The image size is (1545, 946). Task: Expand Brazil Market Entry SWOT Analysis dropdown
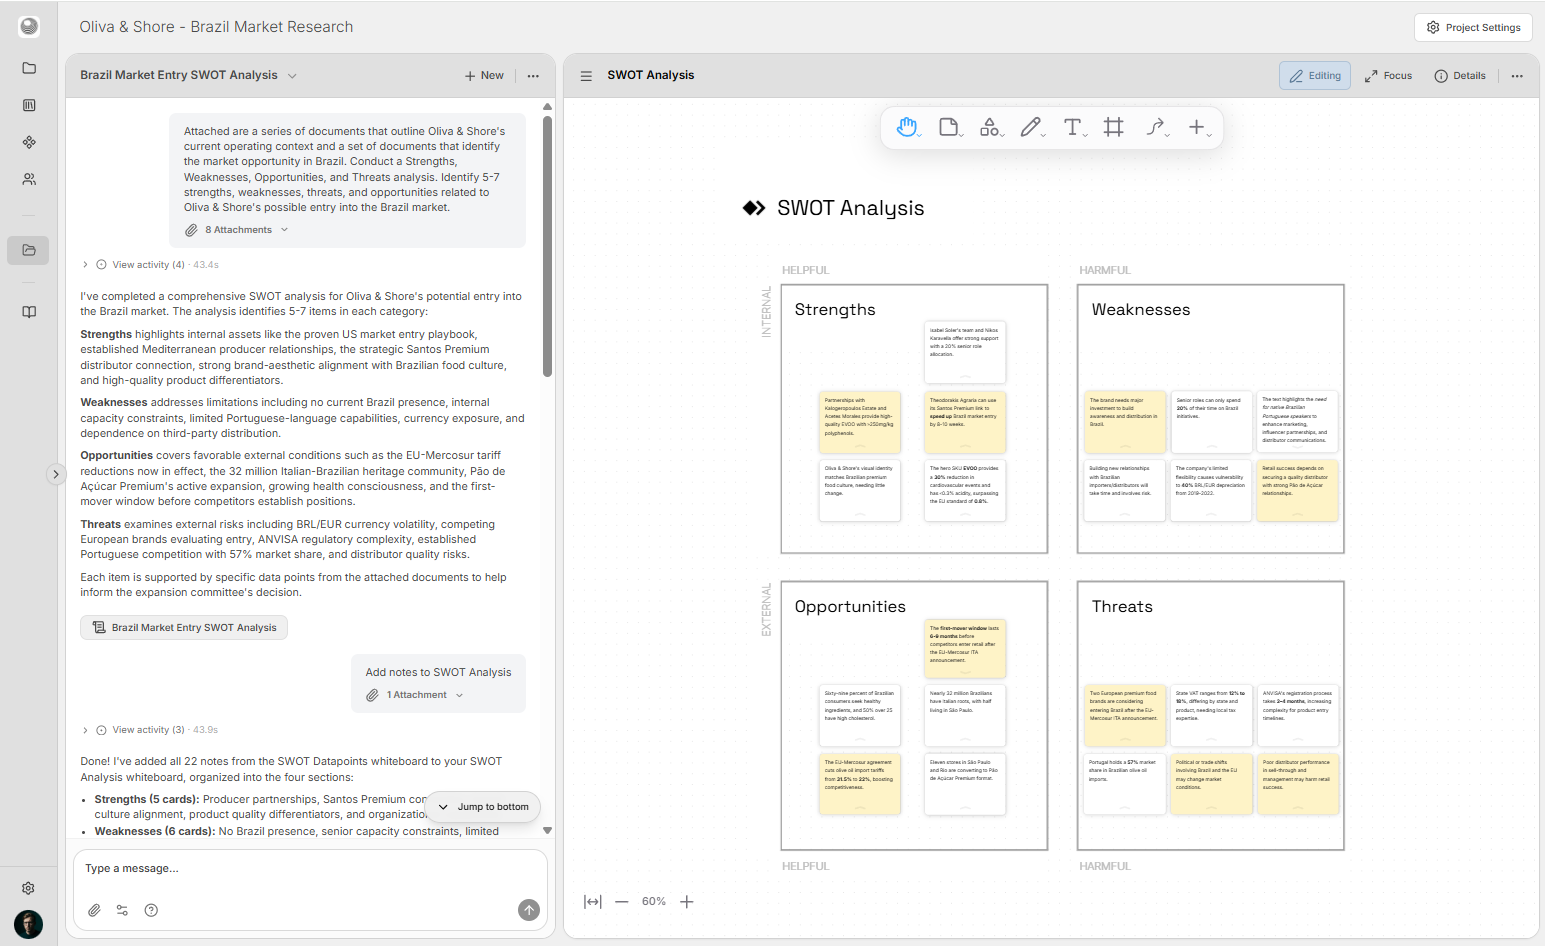click(292, 76)
